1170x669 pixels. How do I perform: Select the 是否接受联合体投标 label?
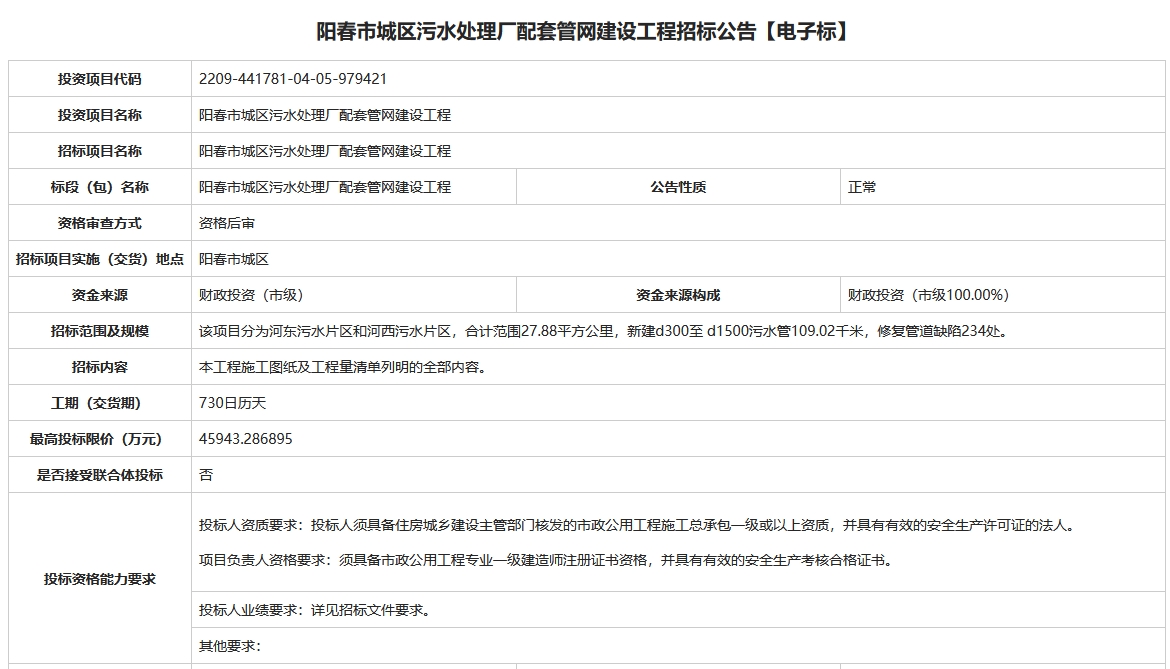(100, 475)
